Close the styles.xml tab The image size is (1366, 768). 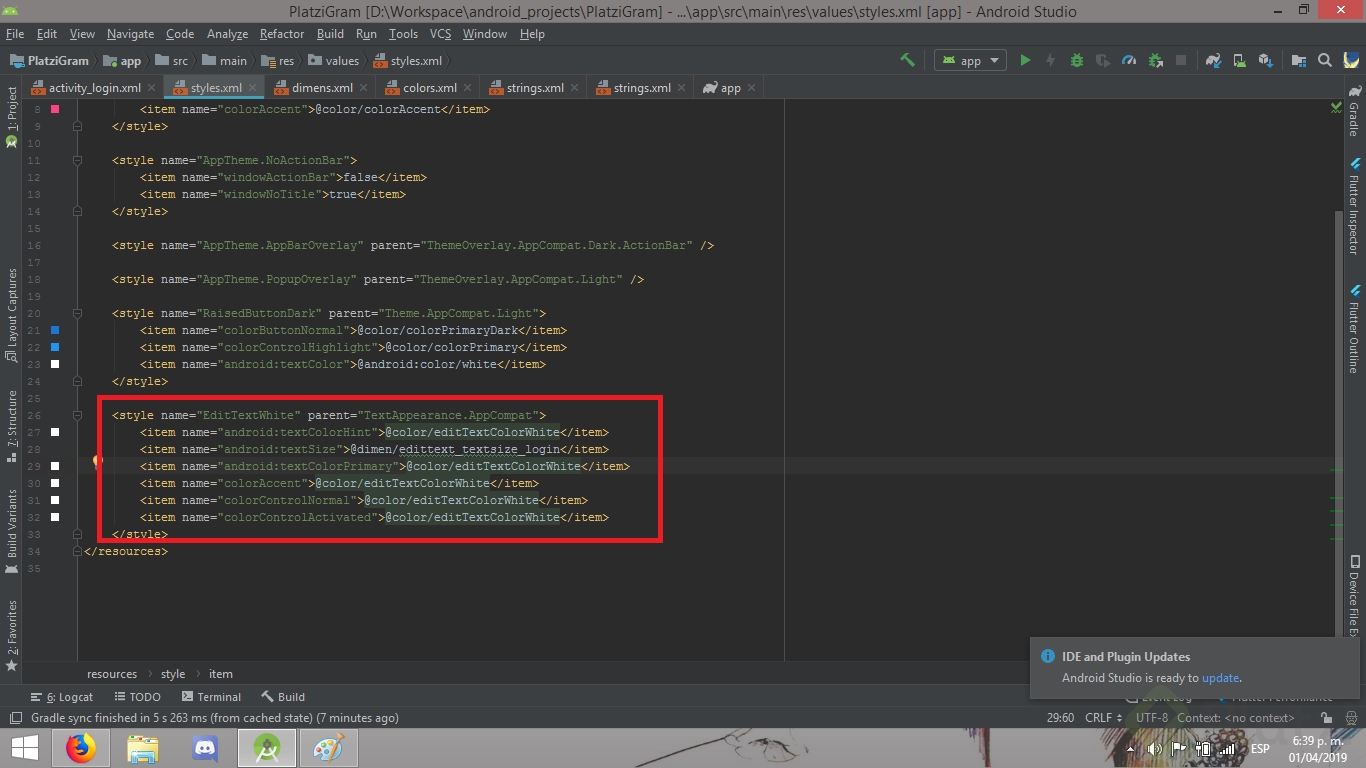point(253,88)
